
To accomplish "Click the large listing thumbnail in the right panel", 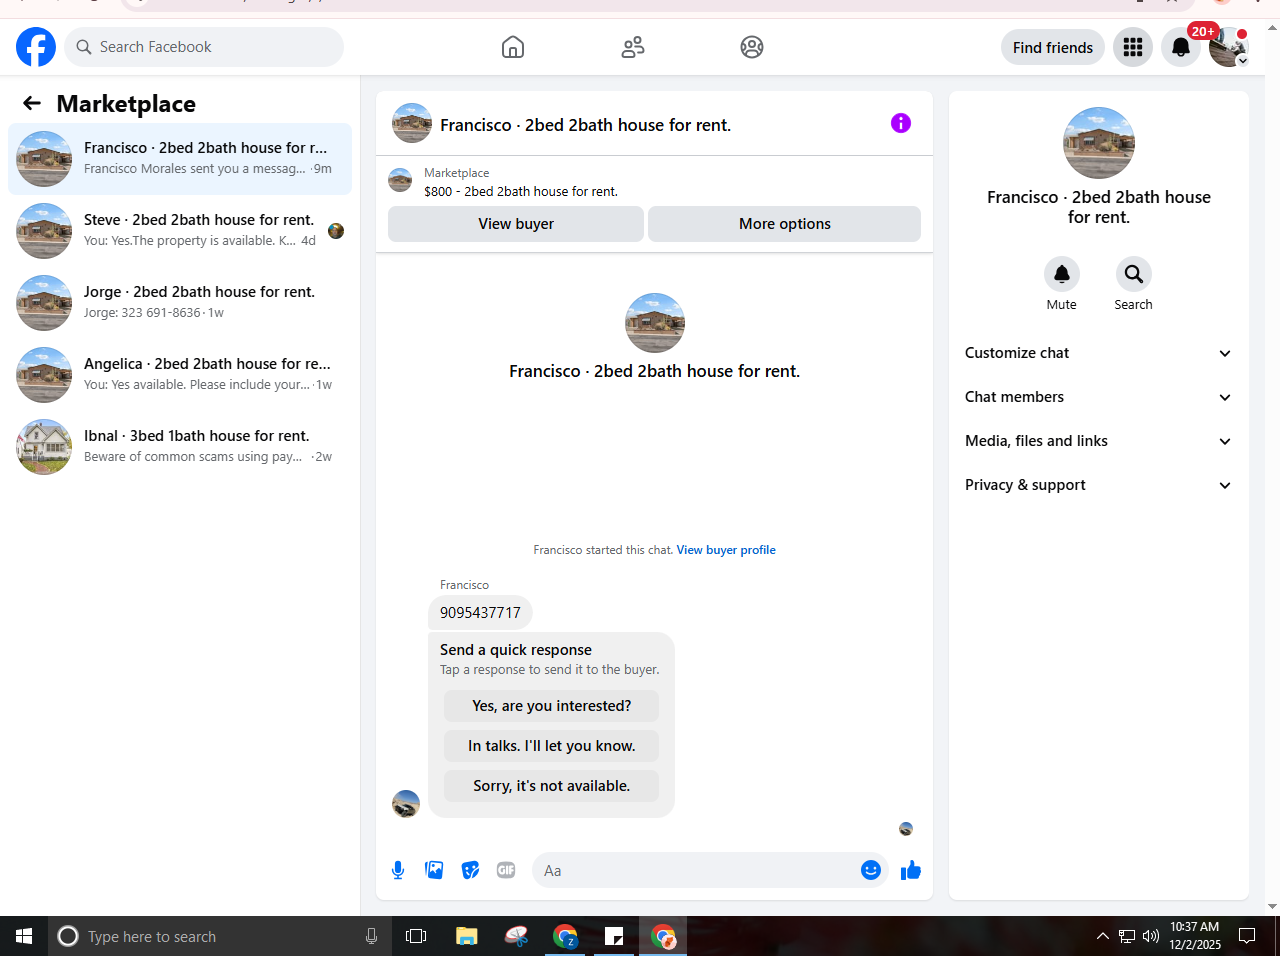I will 1099,143.
